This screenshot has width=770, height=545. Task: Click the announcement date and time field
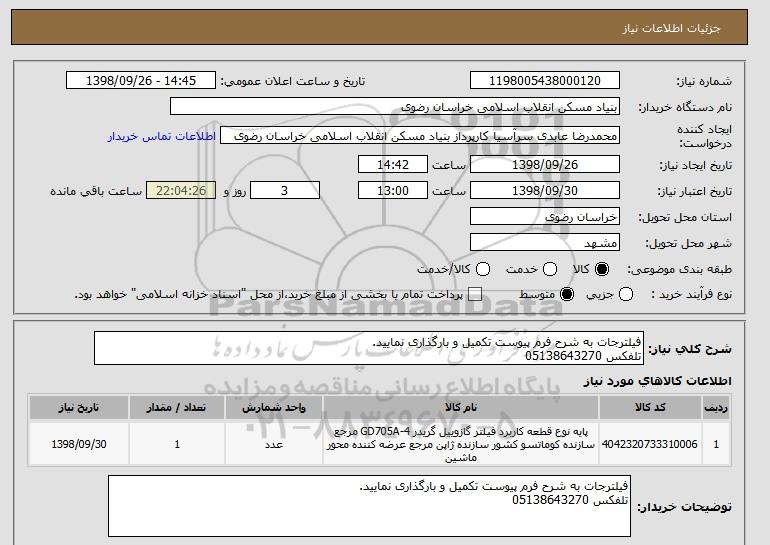[x=141, y=81]
